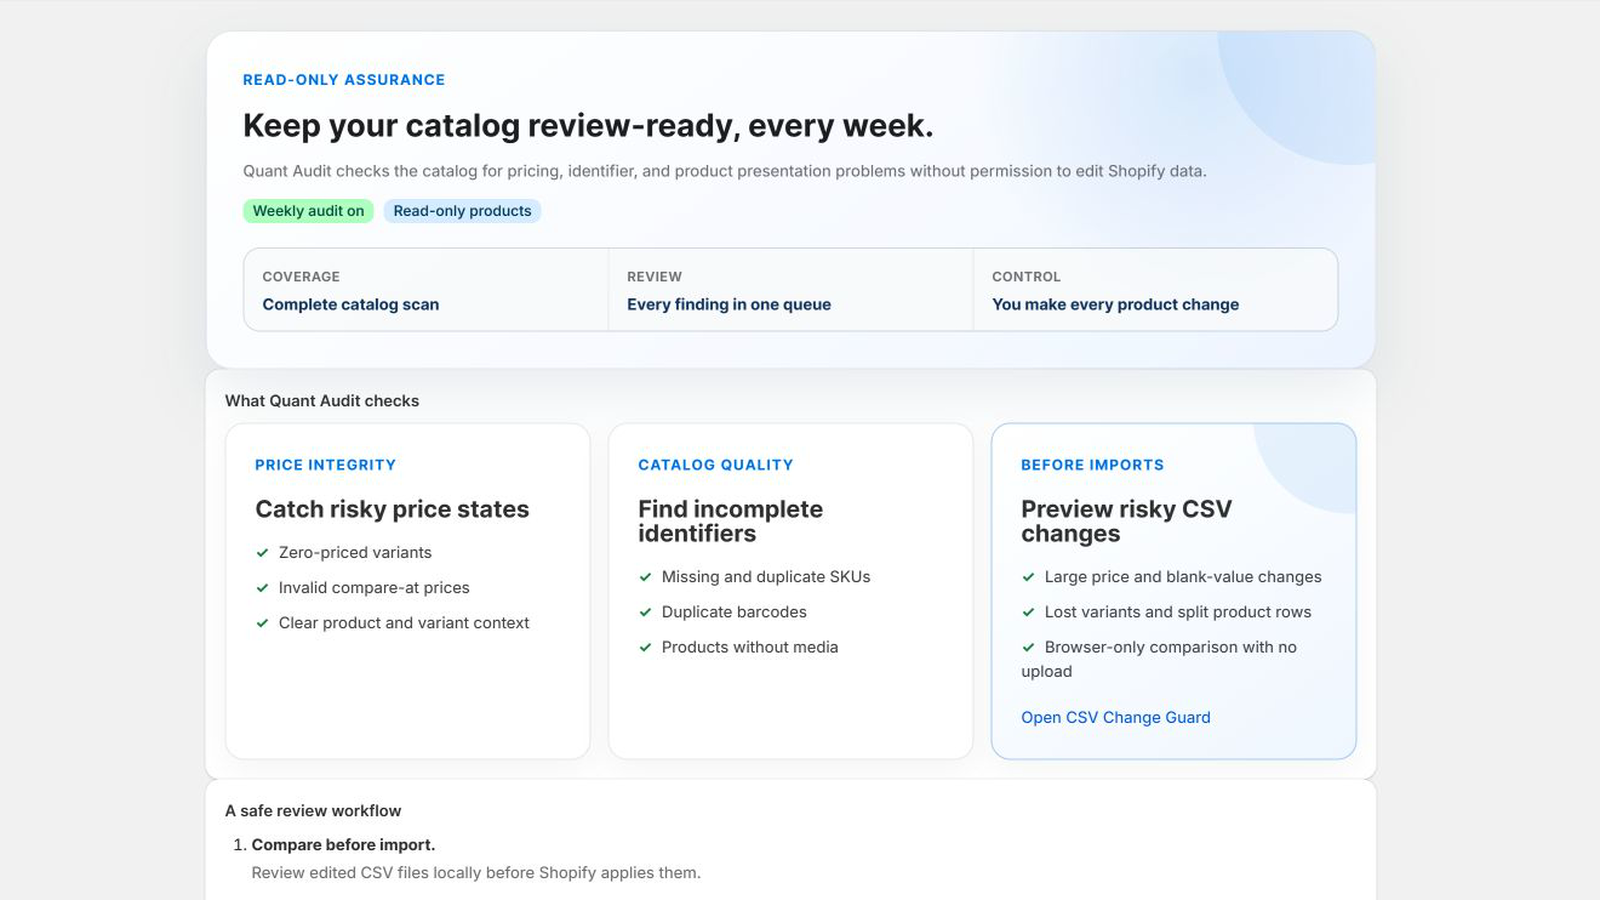This screenshot has width=1600, height=900.
Task: Open CSV Change Guard link
Action: (1115, 717)
